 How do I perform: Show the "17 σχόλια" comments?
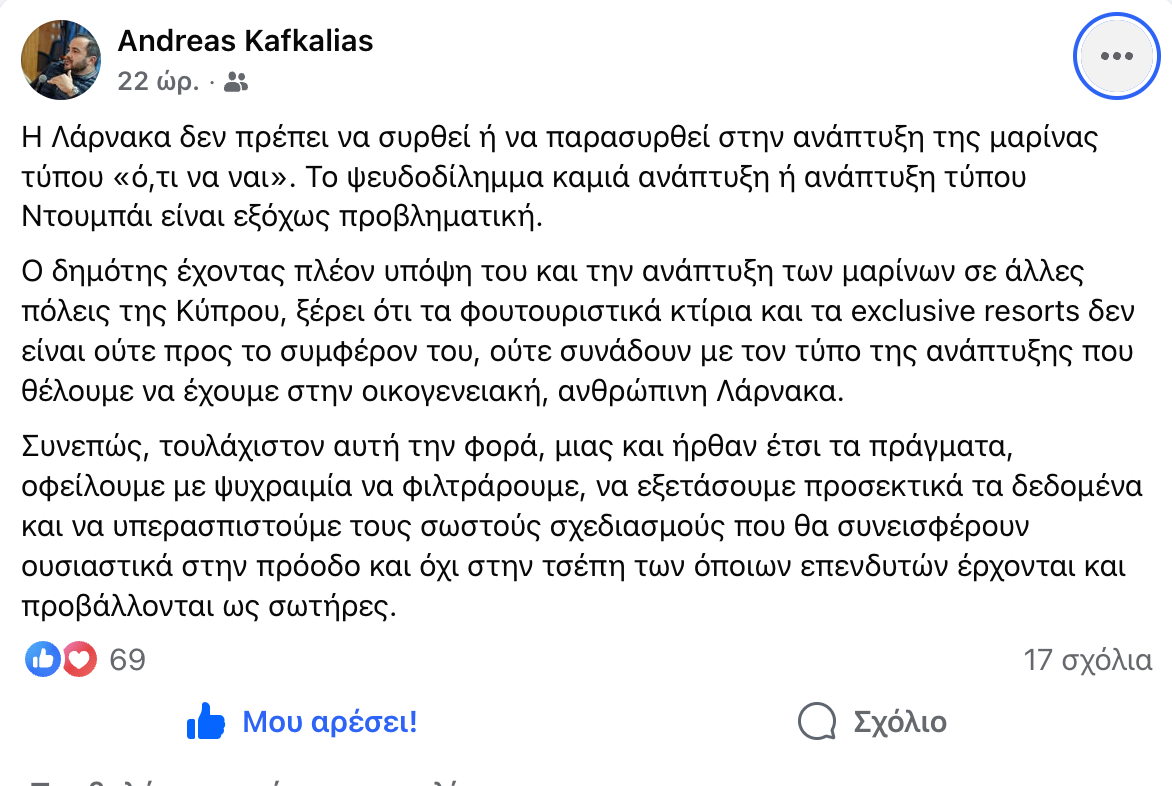(1087, 660)
